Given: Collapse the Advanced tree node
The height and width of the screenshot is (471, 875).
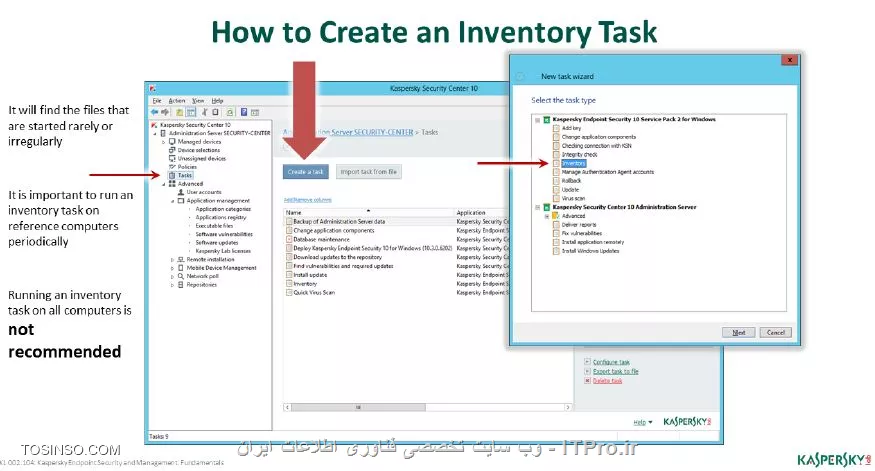Looking at the screenshot, I should [x=164, y=184].
